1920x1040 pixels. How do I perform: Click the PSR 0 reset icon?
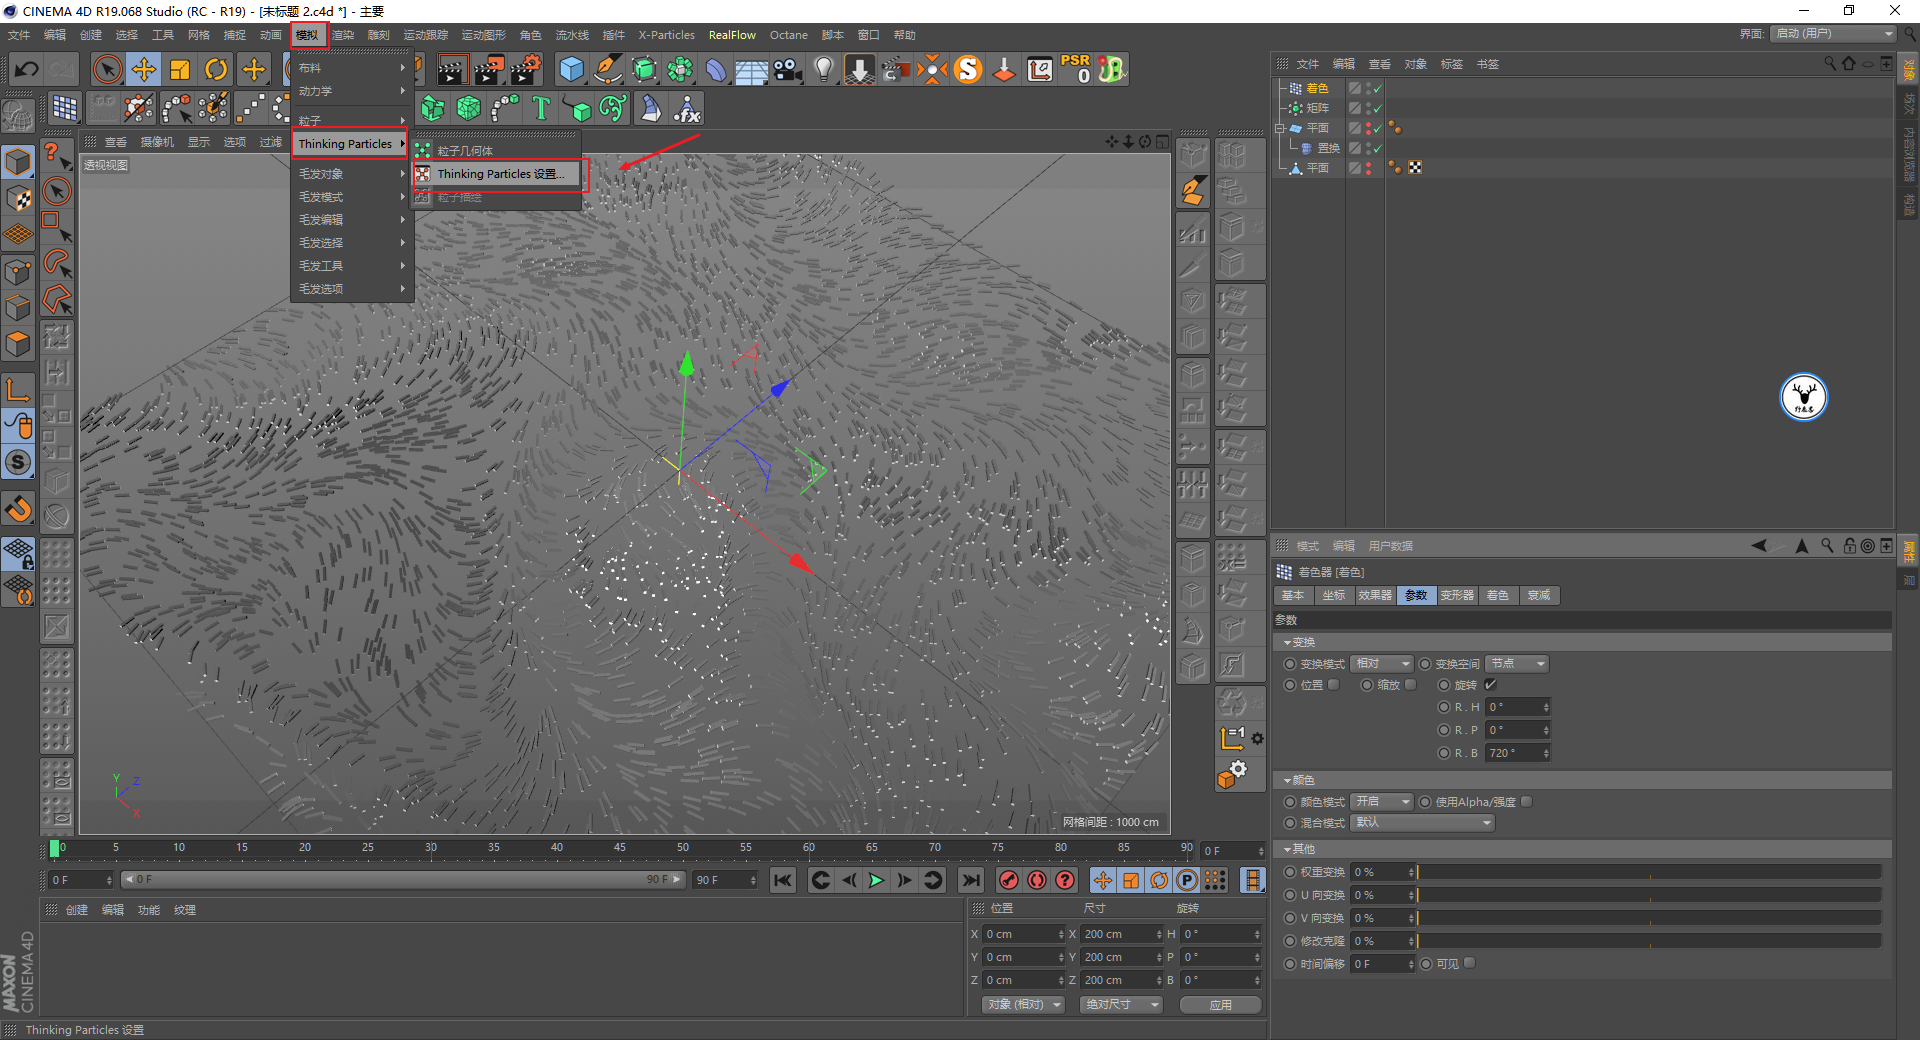coord(1076,69)
